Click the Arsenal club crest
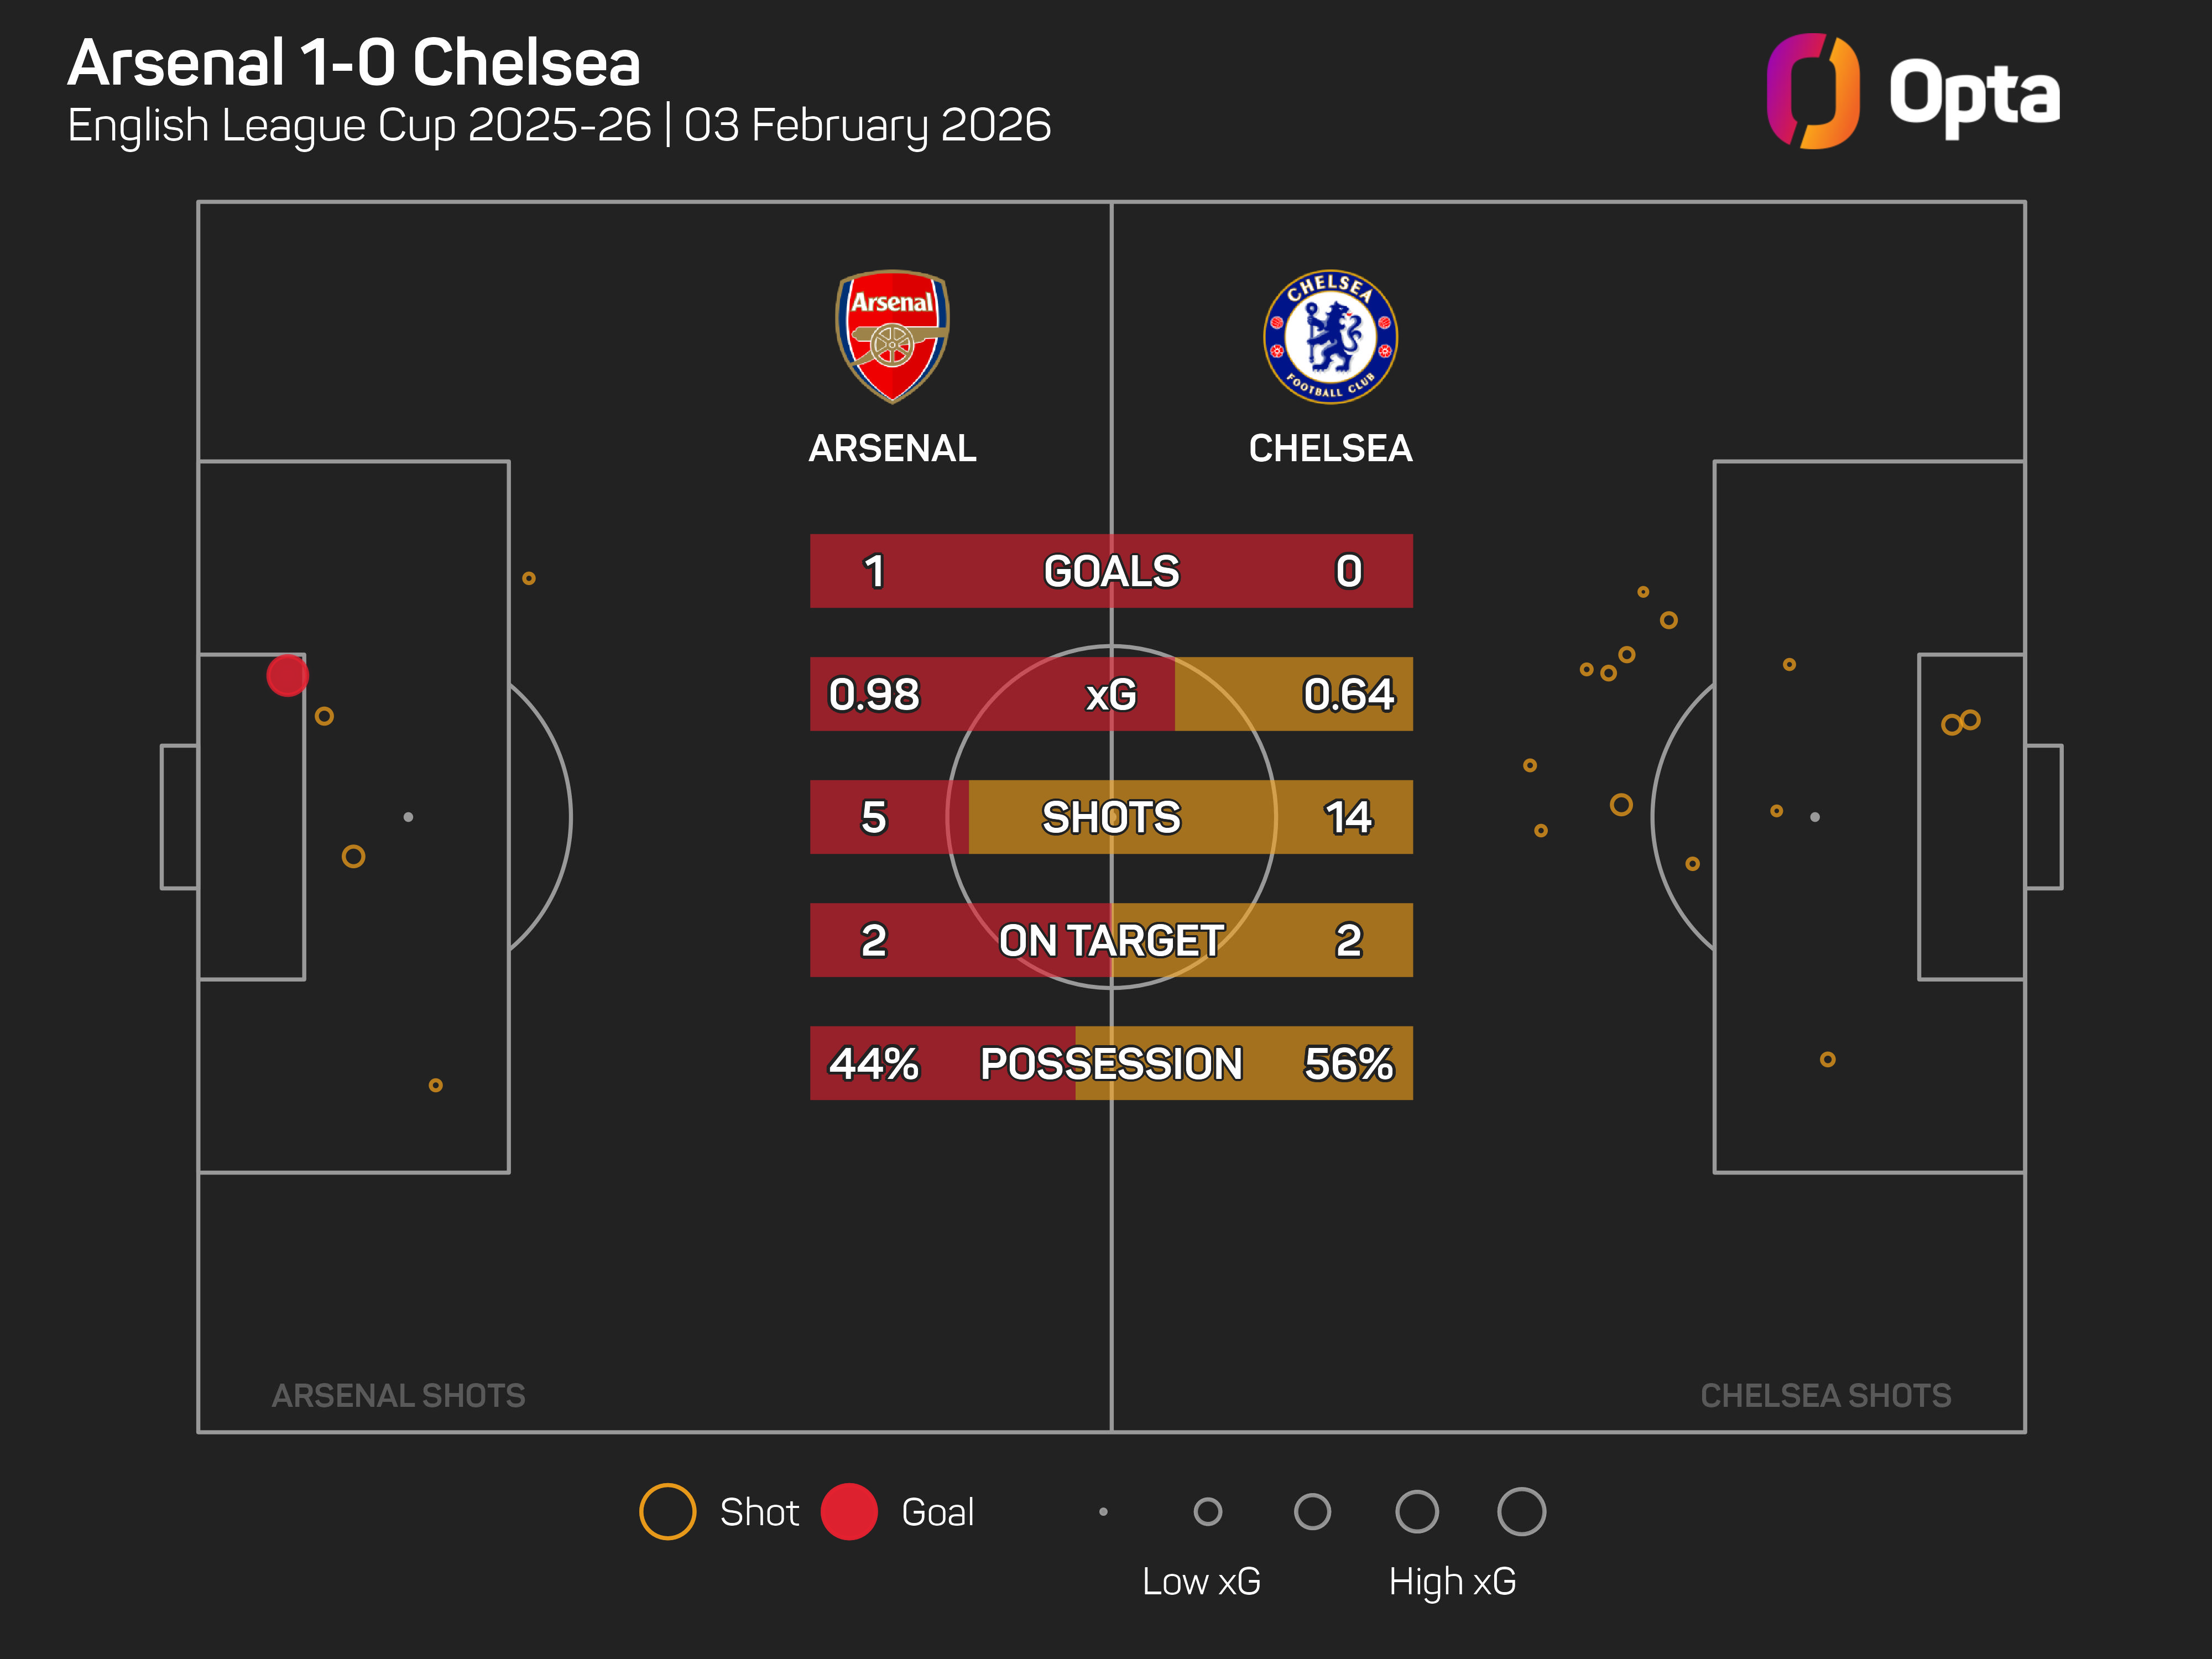The height and width of the screenshot is (1659, 2212). point(892,336)
